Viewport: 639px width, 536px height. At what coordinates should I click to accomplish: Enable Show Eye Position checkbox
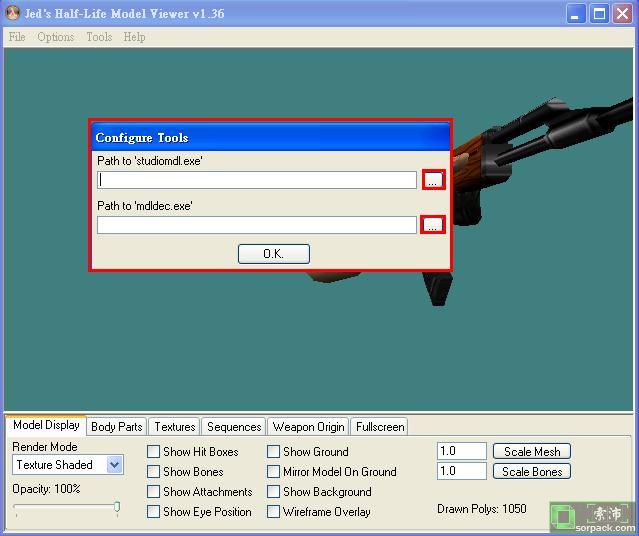pyautogui.click(x=153, y=512)
